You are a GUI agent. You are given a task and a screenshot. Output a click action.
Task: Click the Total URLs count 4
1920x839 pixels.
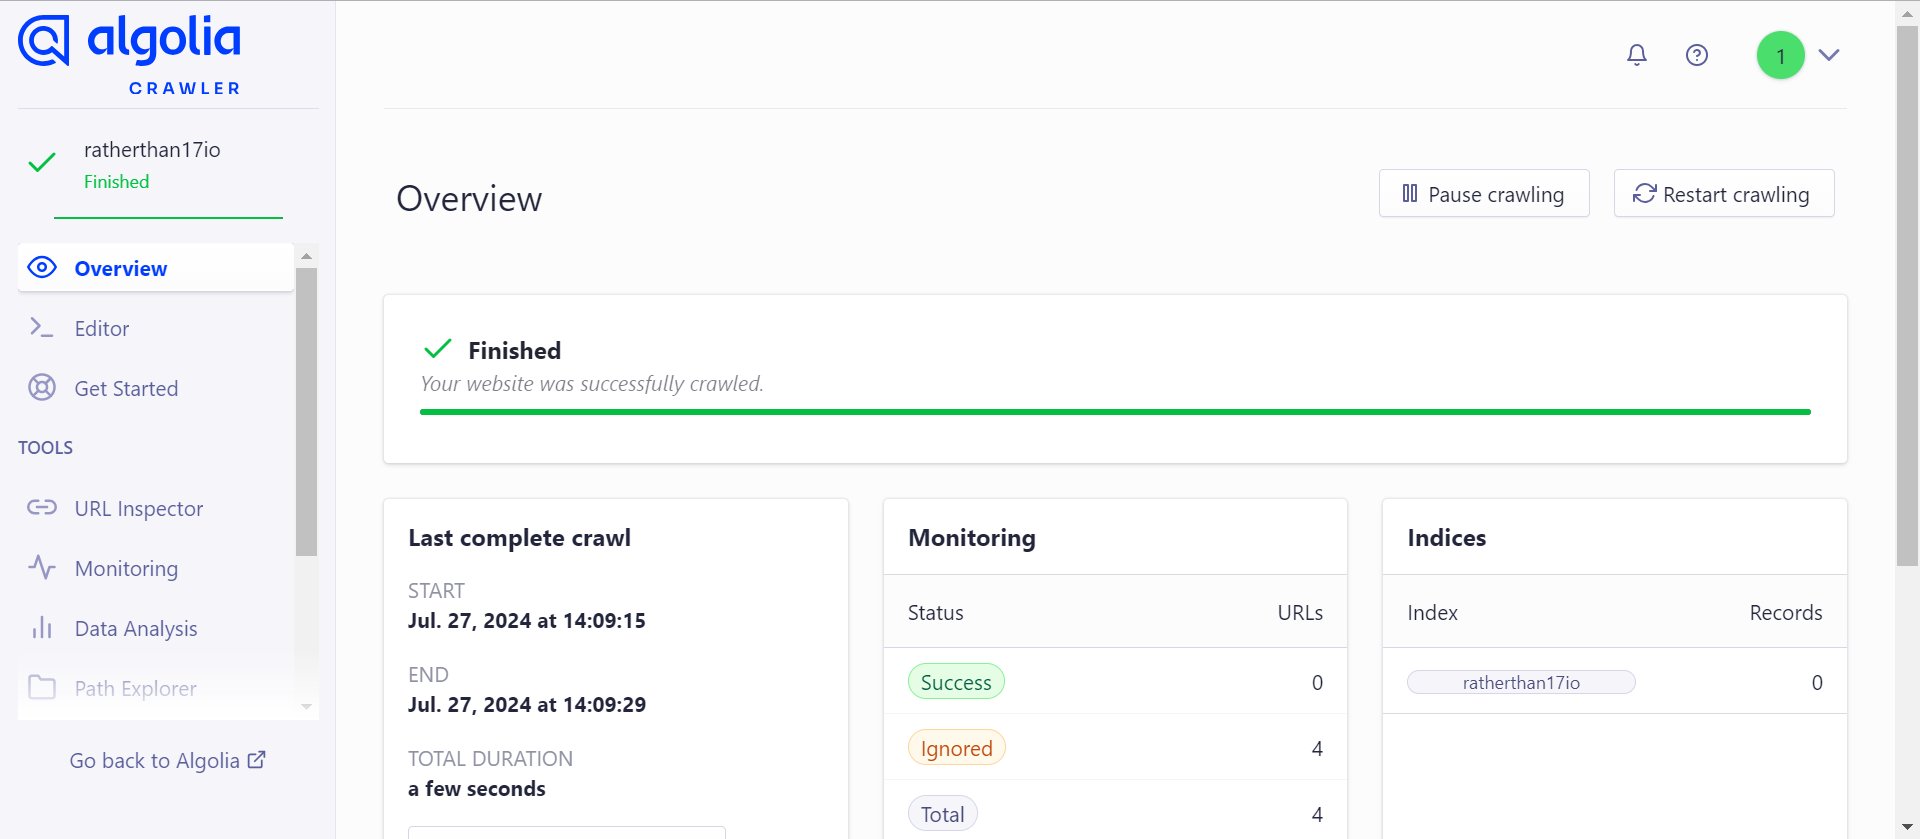1317,814
